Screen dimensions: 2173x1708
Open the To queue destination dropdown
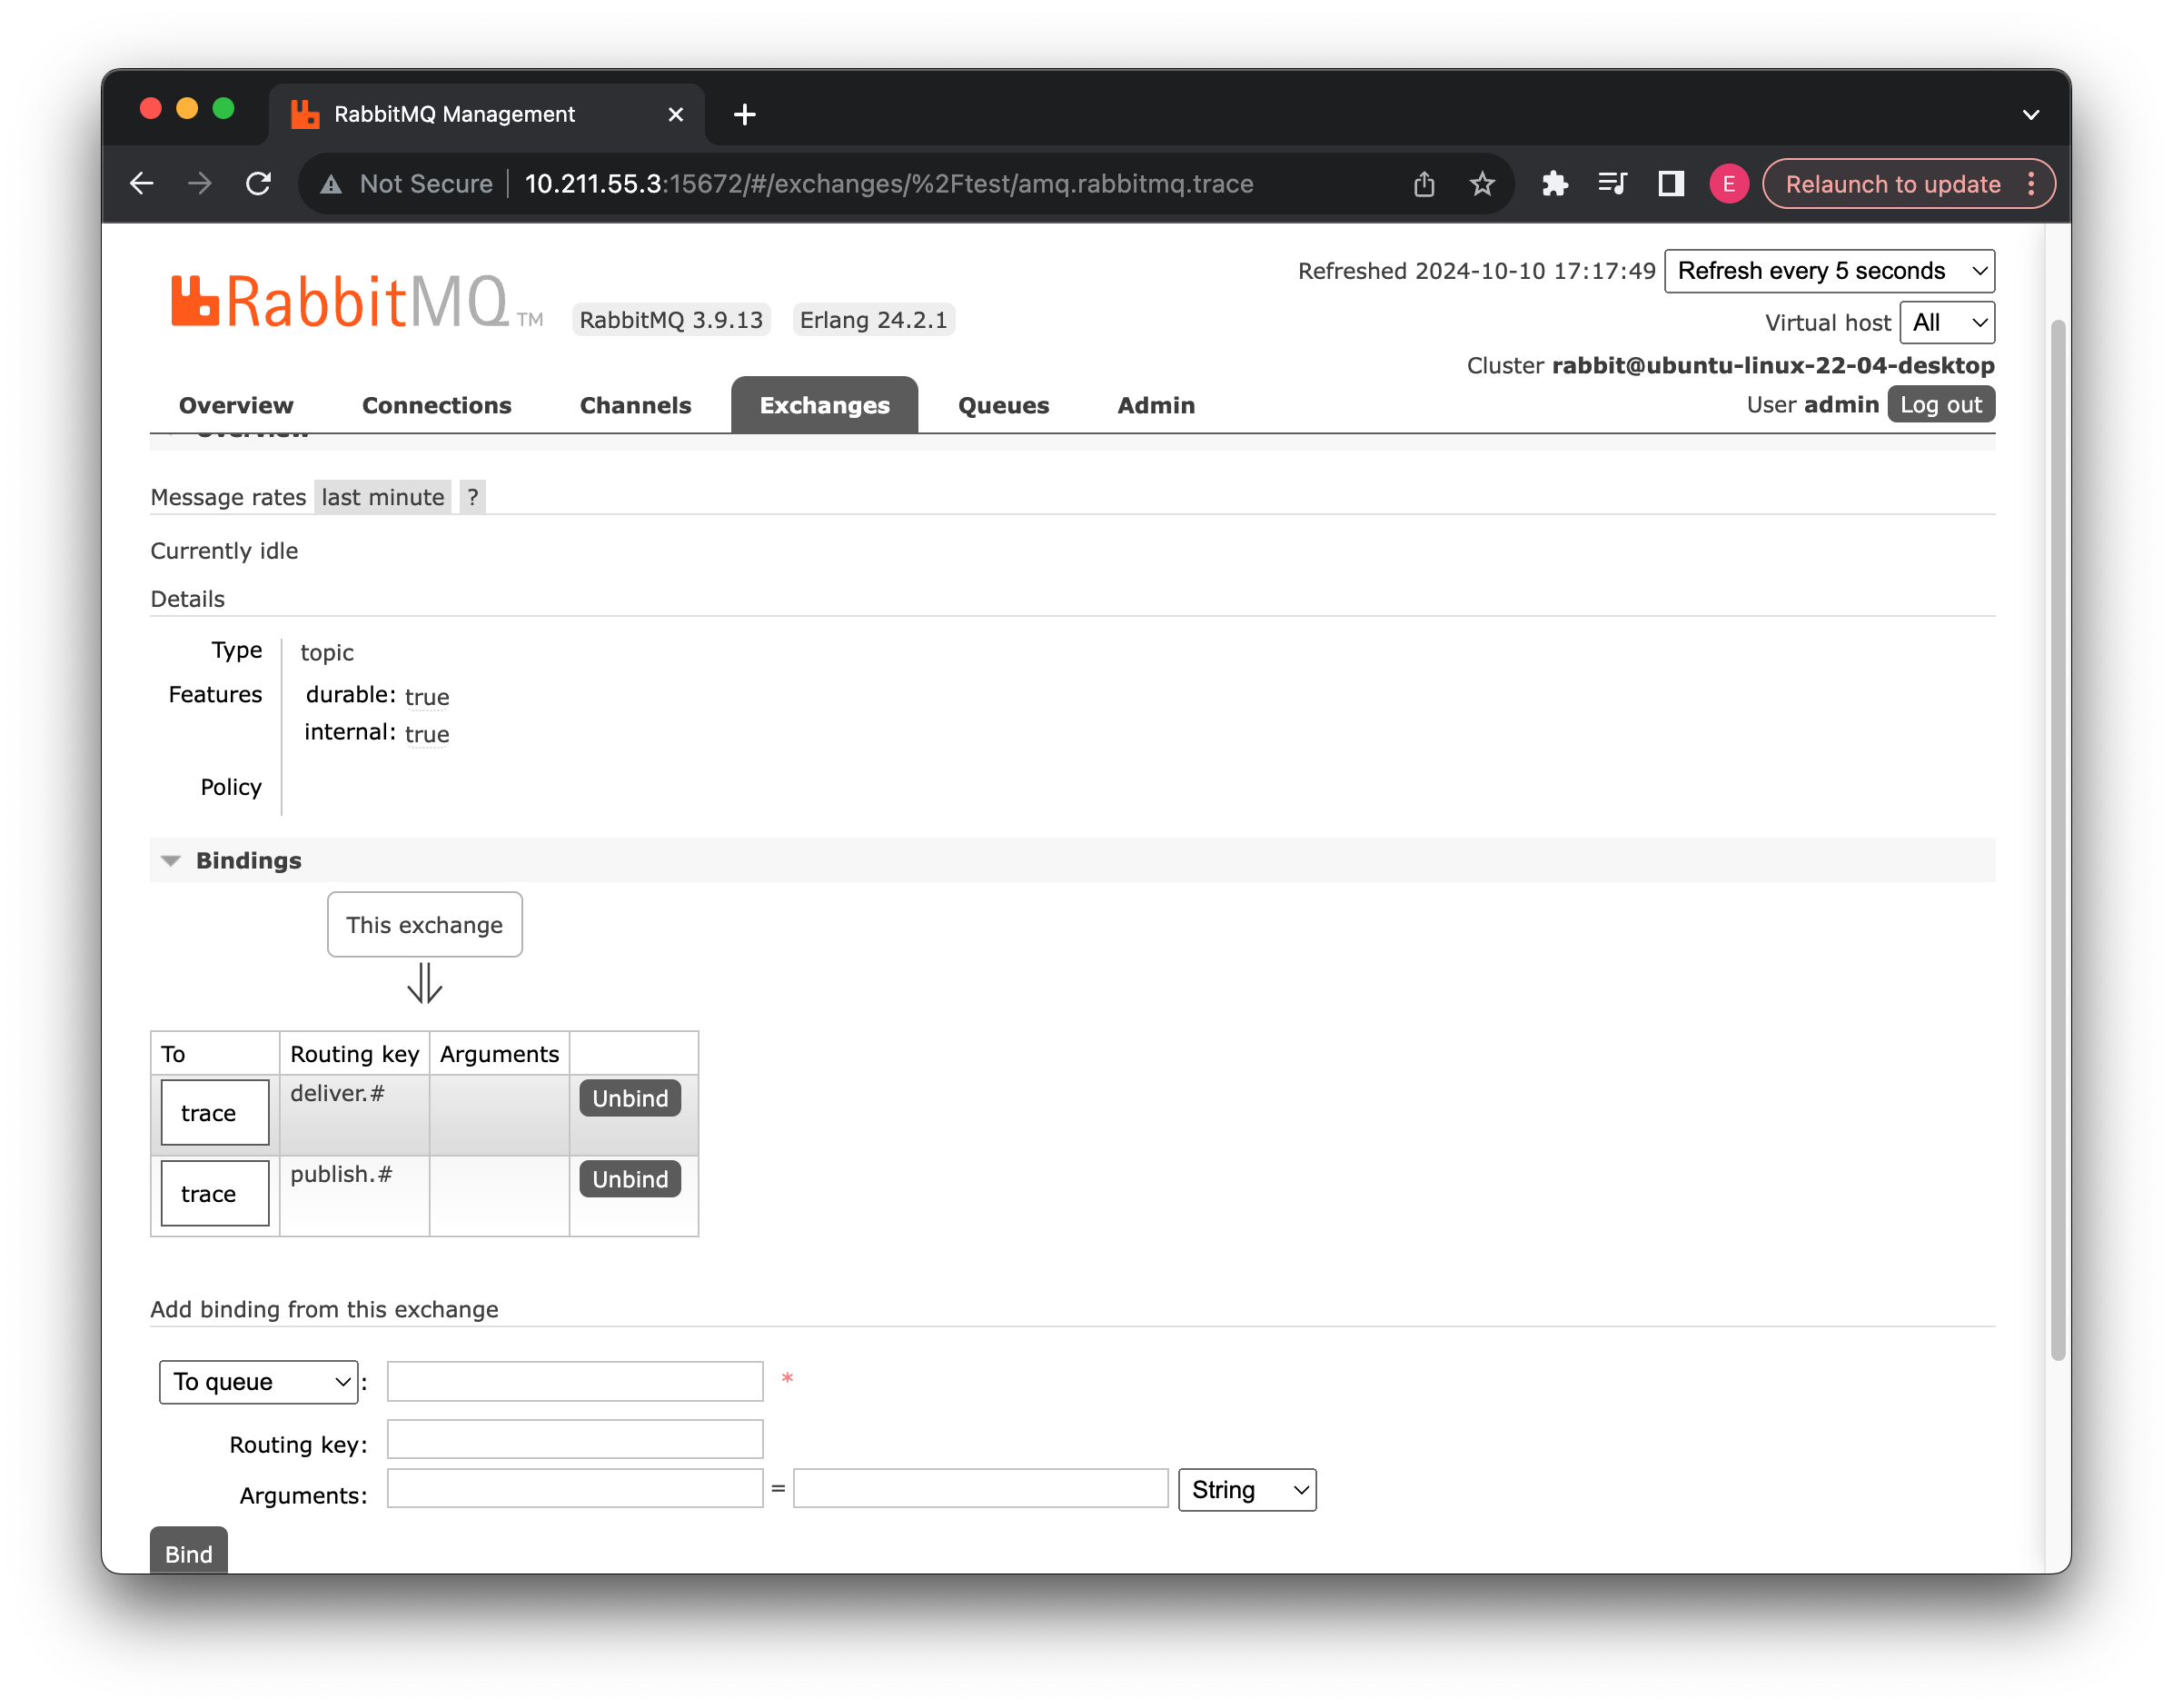click(x=259, y=1382)
